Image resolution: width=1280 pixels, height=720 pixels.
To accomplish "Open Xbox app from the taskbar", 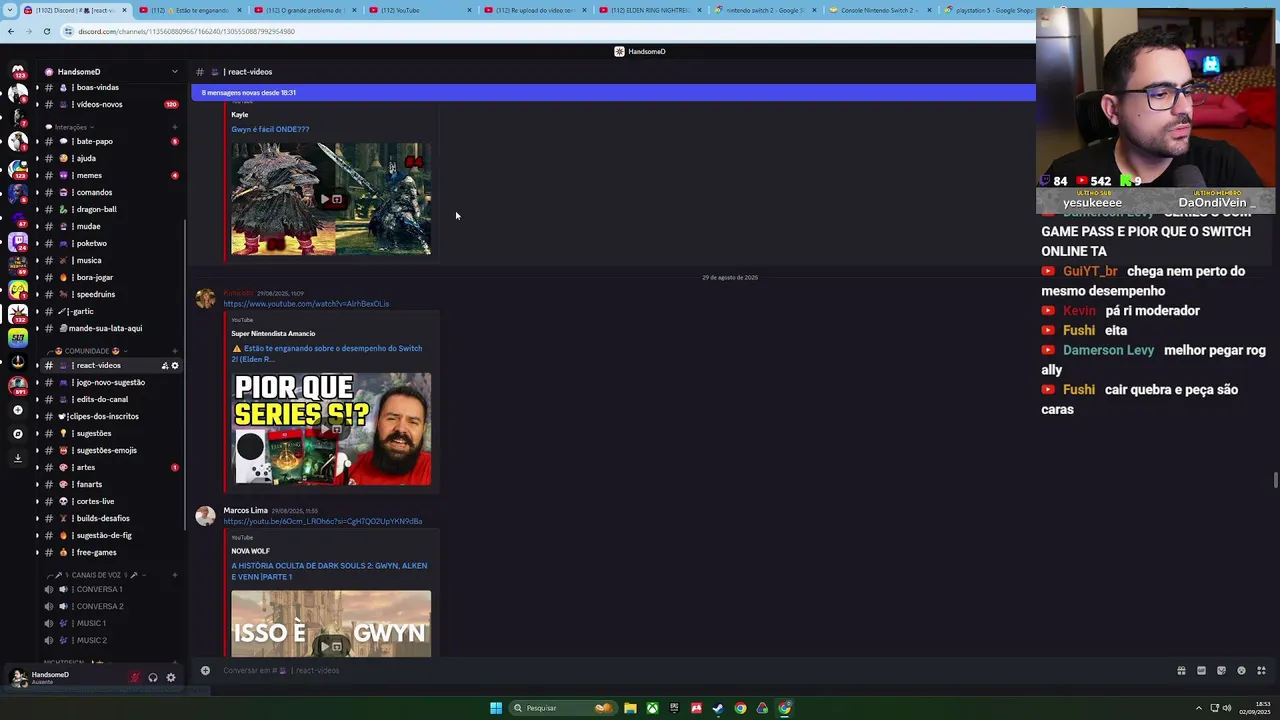I will pyautogui.click(x=652, y=708).
